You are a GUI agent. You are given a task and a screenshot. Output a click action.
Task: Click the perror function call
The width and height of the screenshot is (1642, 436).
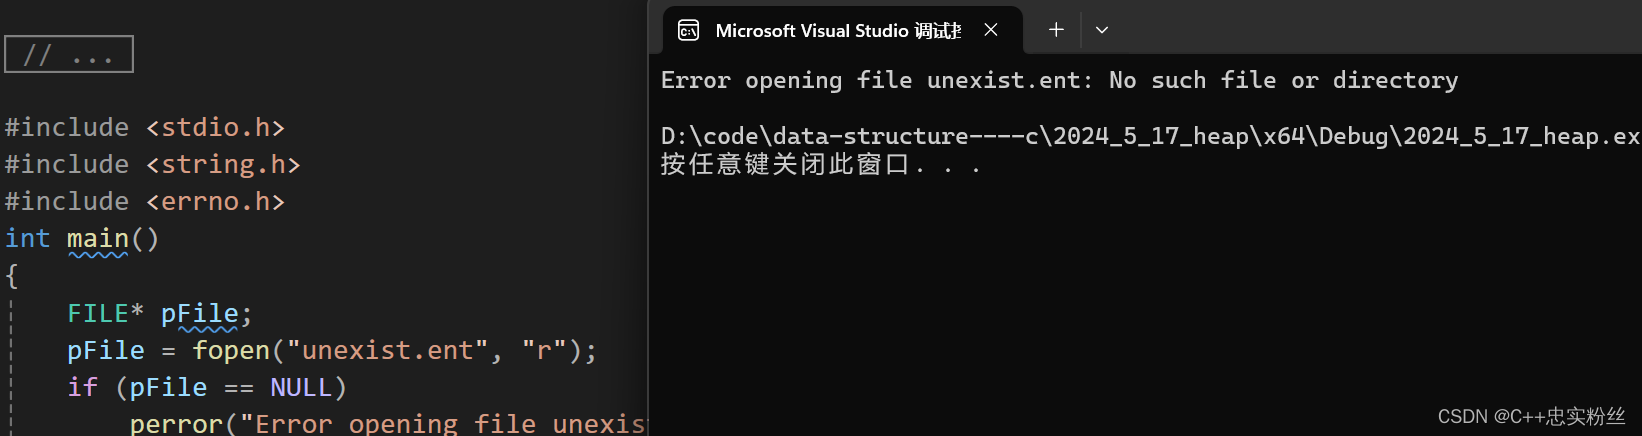pos(176,424)
